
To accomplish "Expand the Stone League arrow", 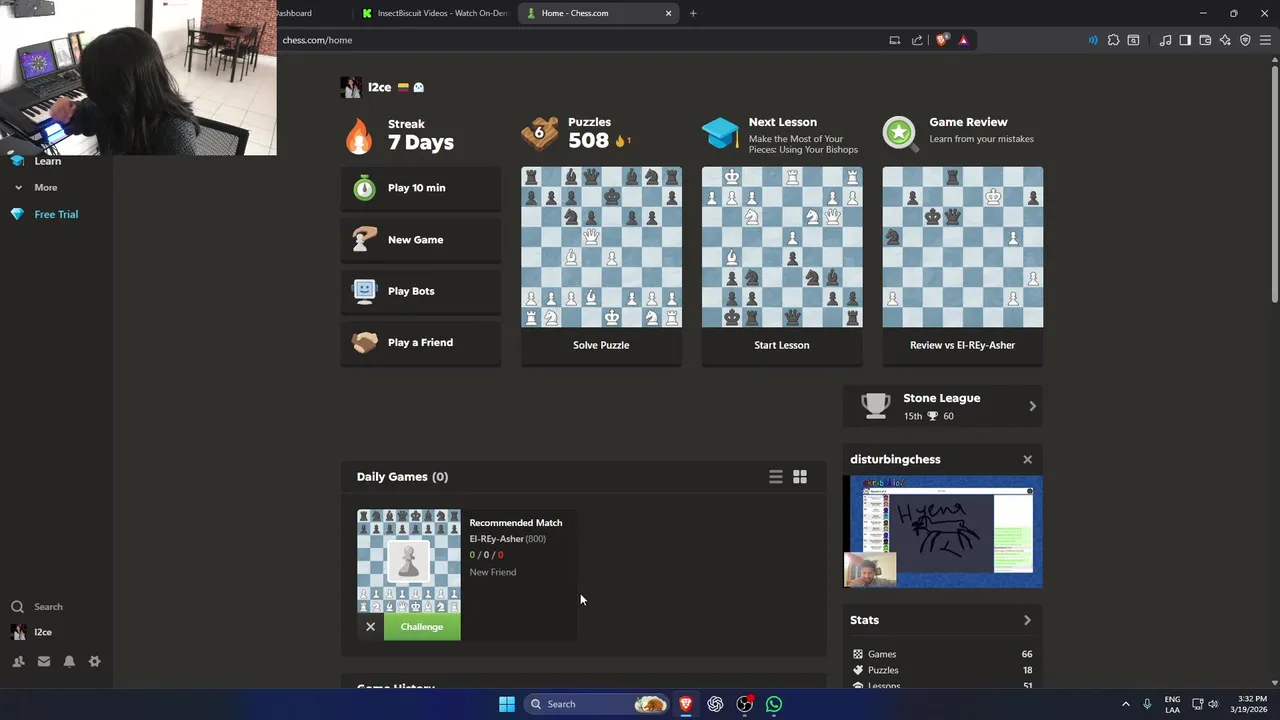I will pos(1032,406).
